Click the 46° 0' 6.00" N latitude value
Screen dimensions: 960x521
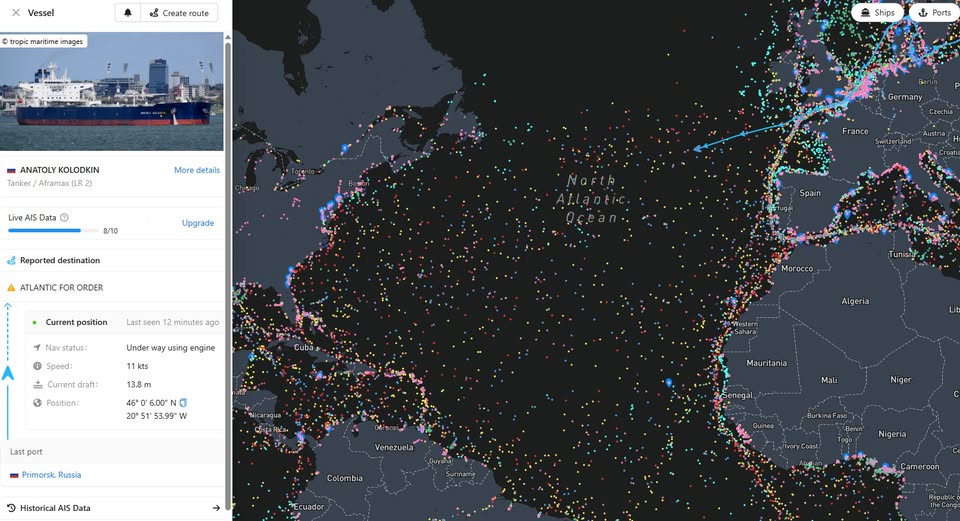tap(151, 403)
